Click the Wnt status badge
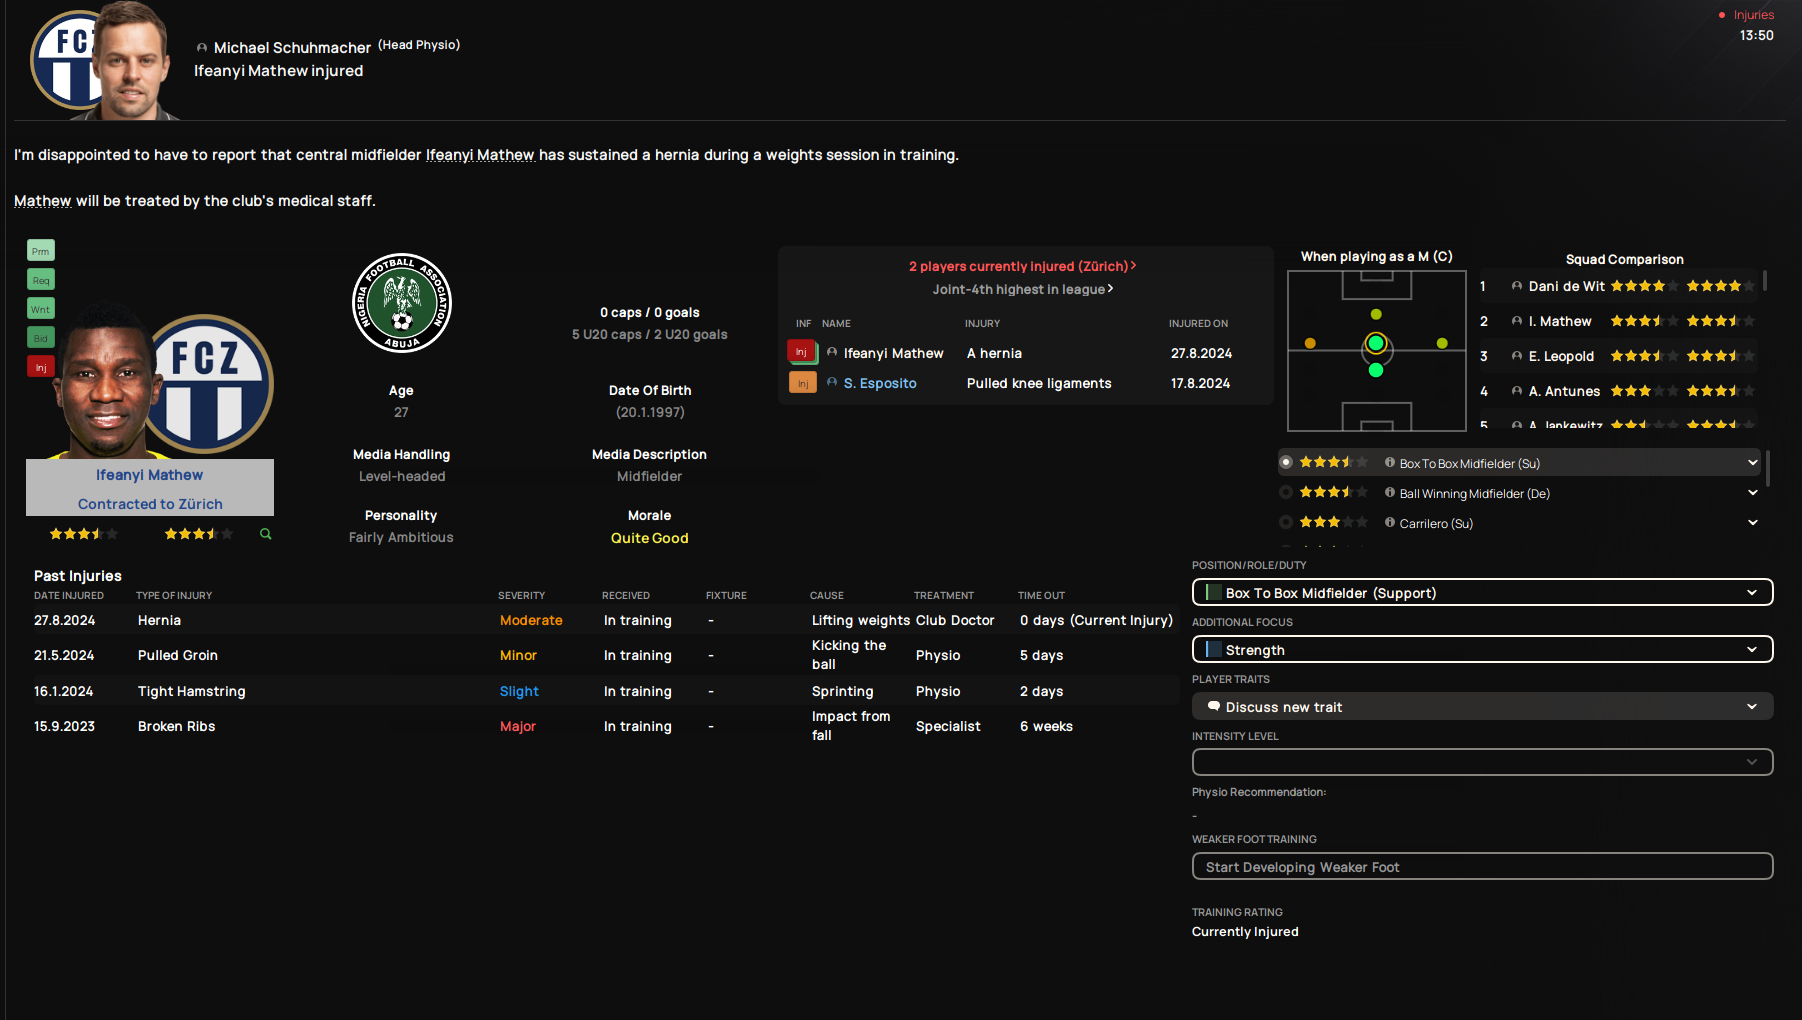This screenshot has height=1020, width=1802. [40, 309]
